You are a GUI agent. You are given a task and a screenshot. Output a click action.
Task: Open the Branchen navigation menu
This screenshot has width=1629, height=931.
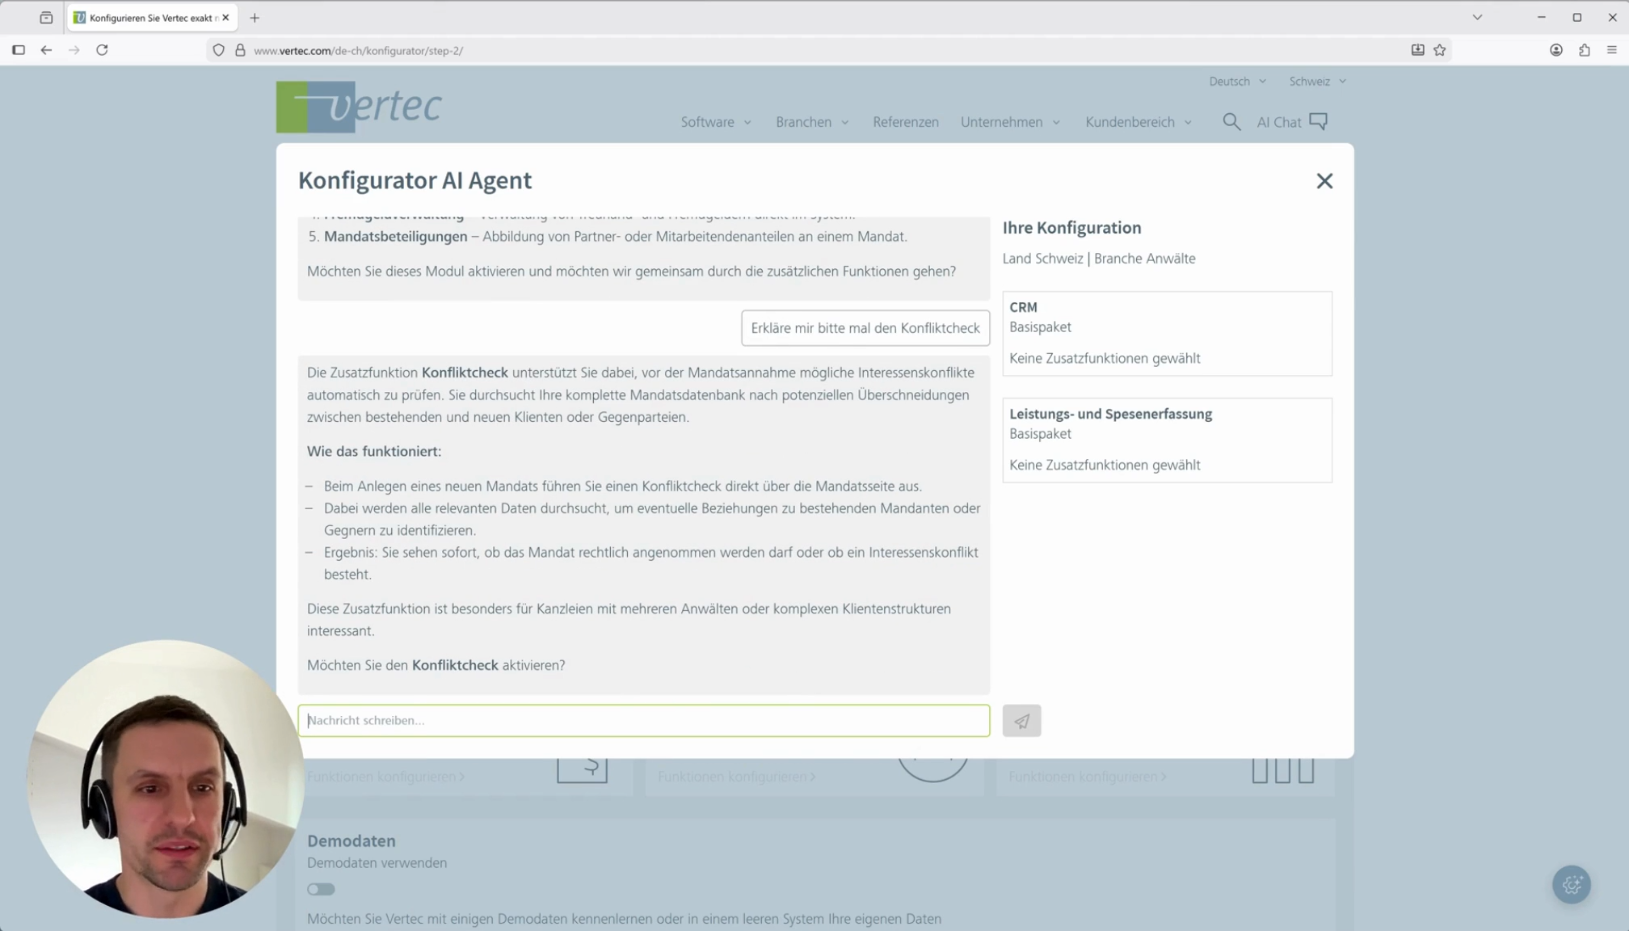[x=811, y=122]
